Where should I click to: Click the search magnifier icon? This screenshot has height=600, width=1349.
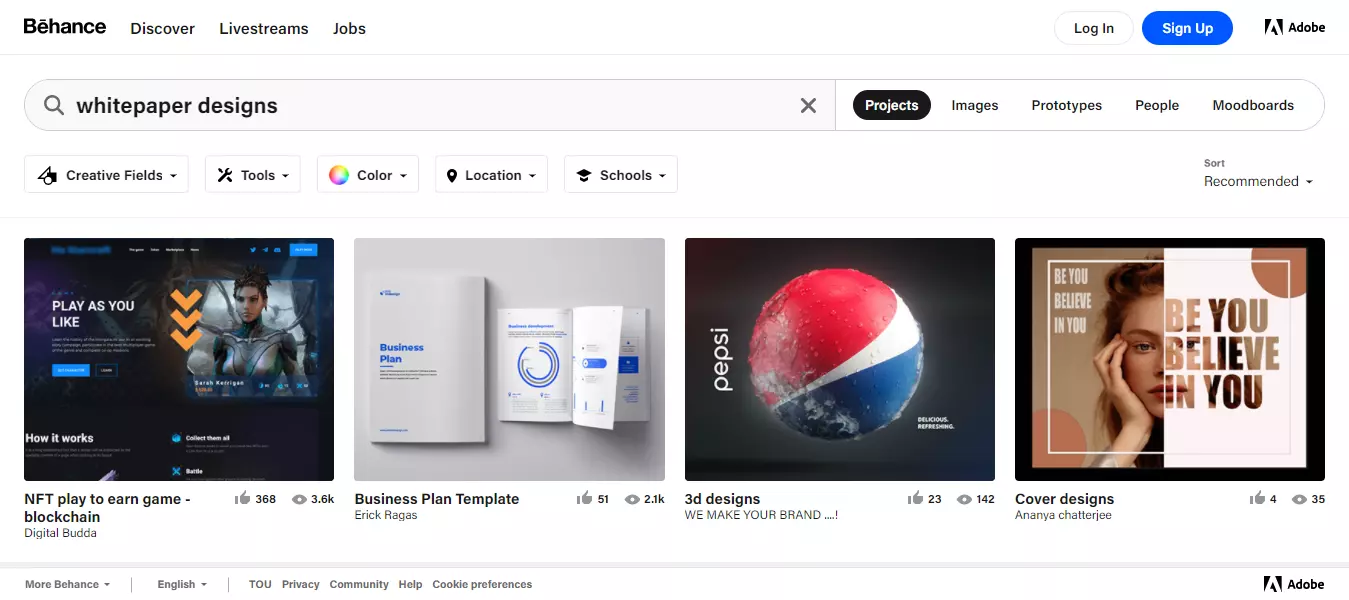pyautogui.click(x=54, y=105)
